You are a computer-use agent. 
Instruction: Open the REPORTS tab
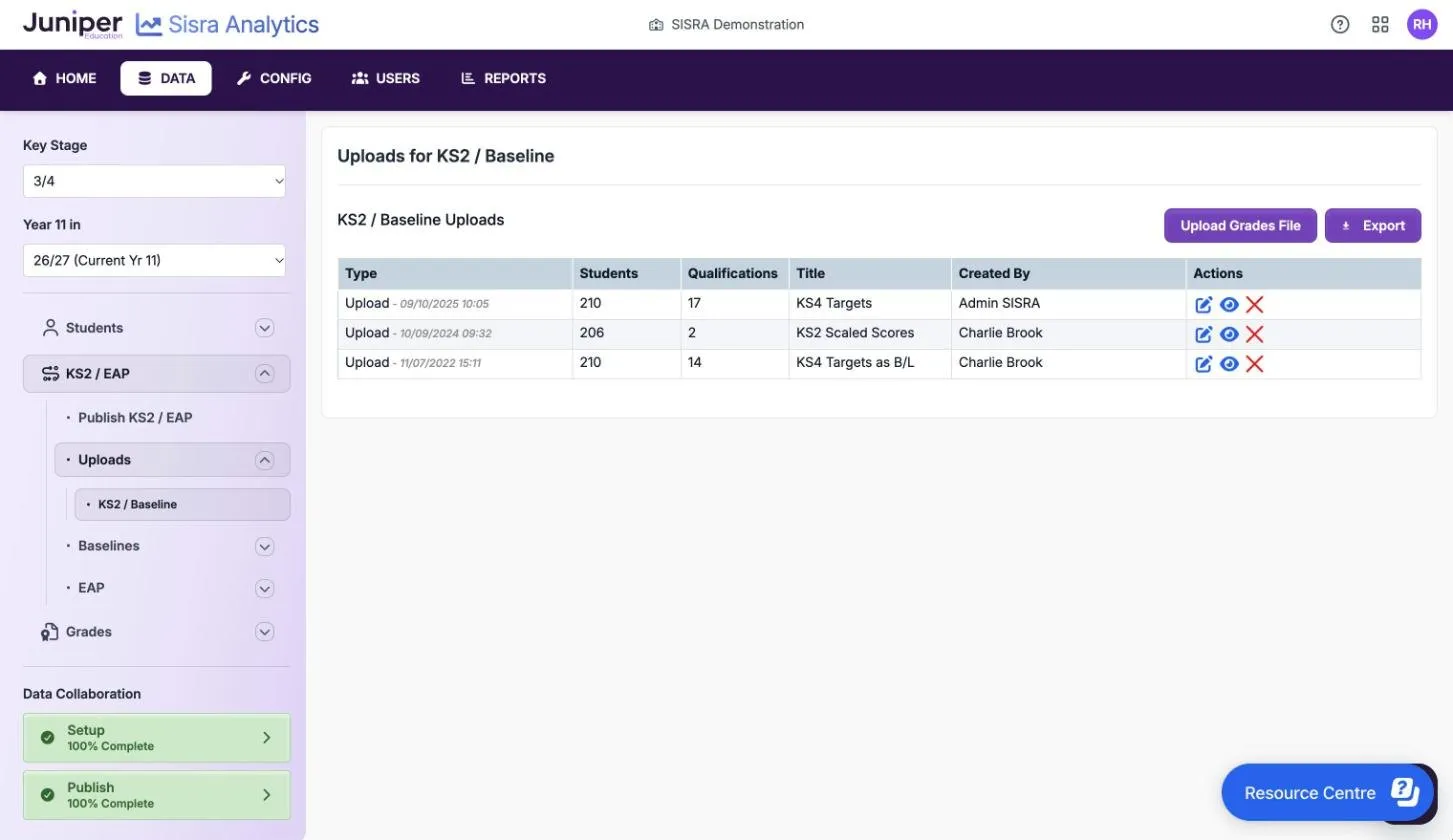click(503, 78)
